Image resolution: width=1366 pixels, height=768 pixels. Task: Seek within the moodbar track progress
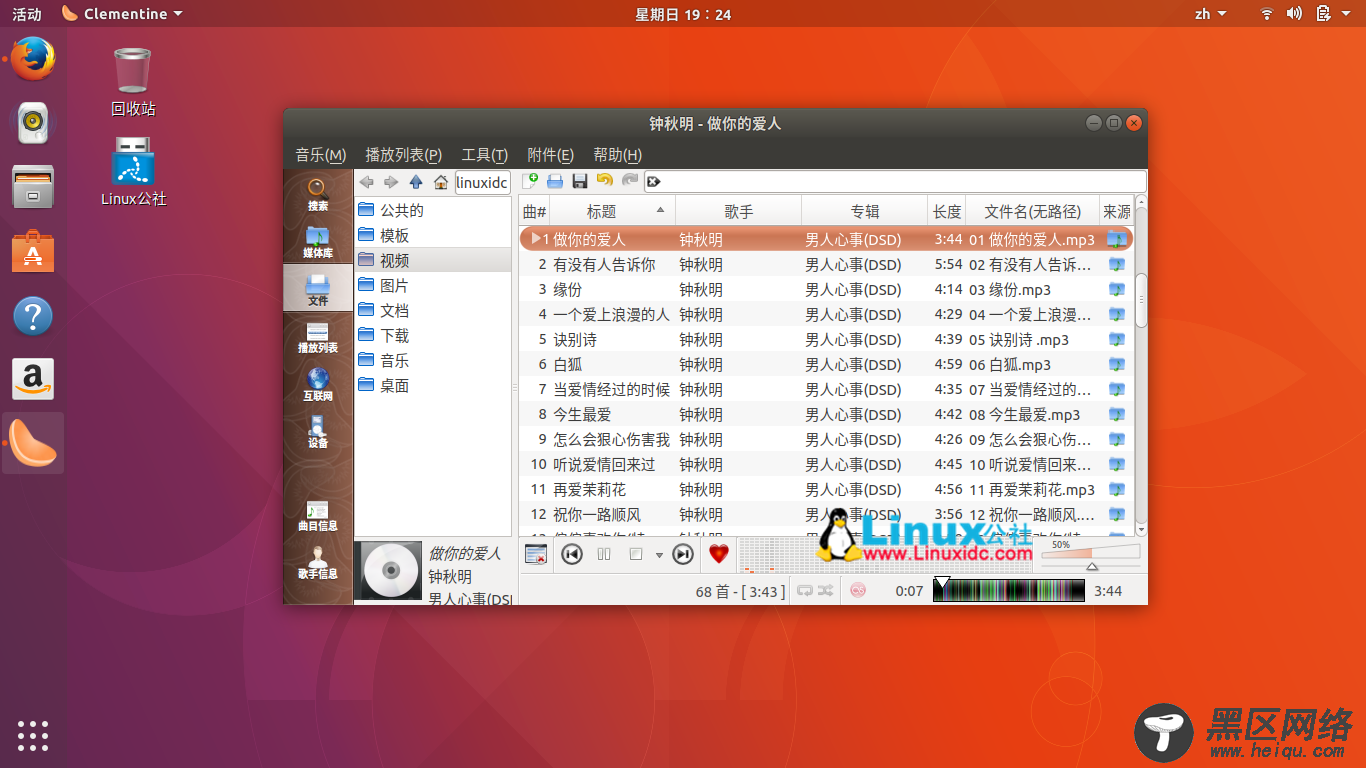(x=1008, y=590)
